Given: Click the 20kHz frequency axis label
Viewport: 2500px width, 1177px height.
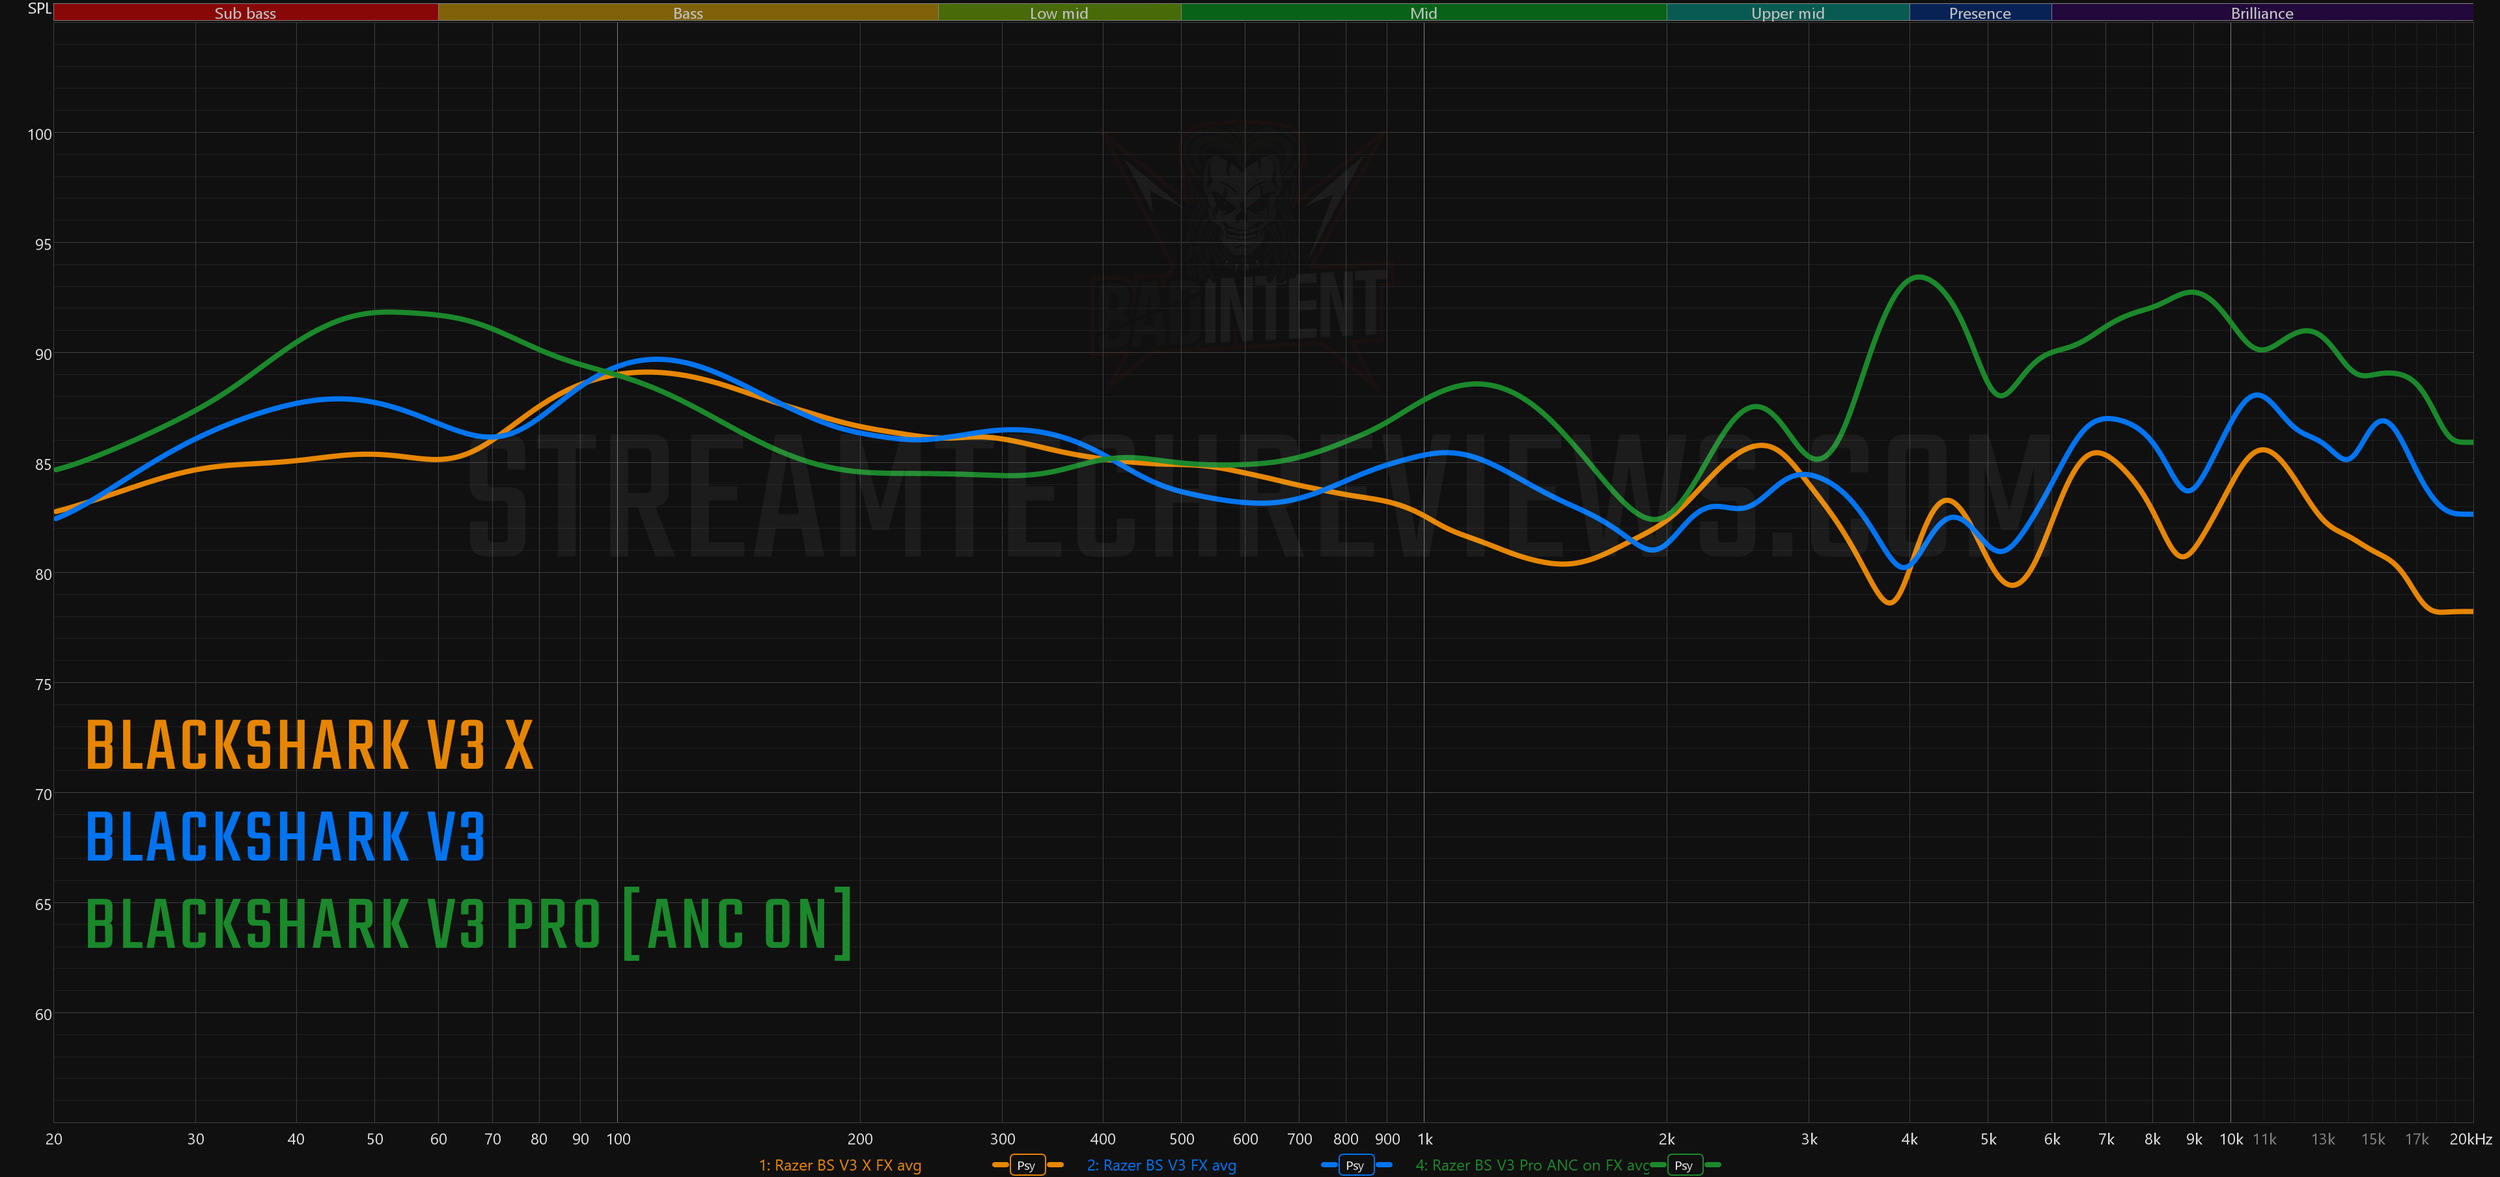Looking at the screenshot, I should (x=2470, y=1139).
